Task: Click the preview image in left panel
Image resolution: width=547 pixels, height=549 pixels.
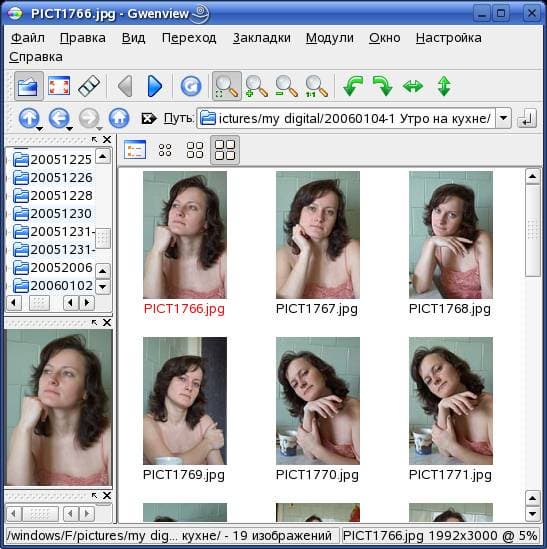Action: (x=58, y=408)
